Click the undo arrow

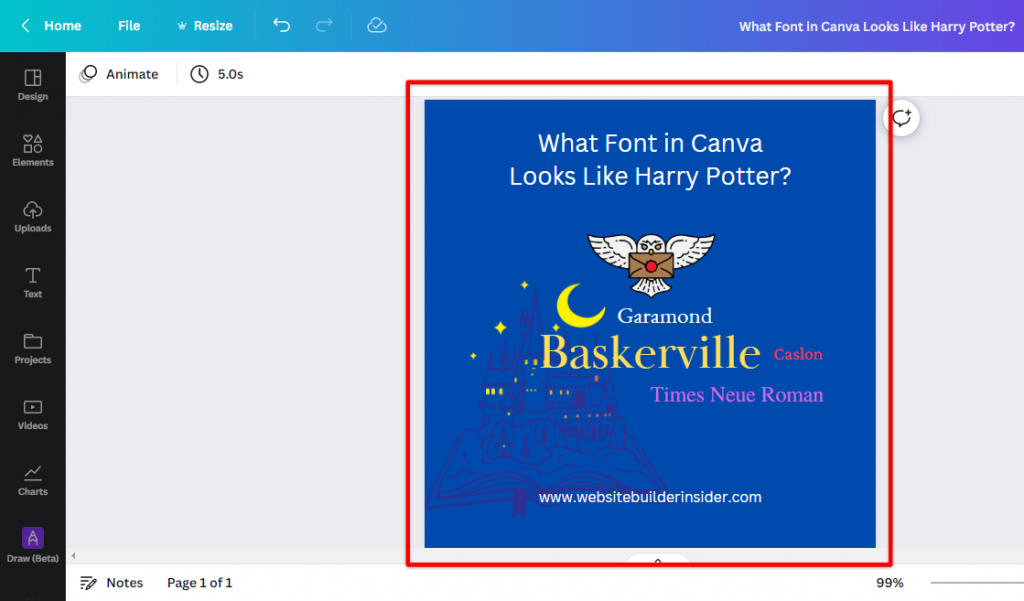[282, 26]
